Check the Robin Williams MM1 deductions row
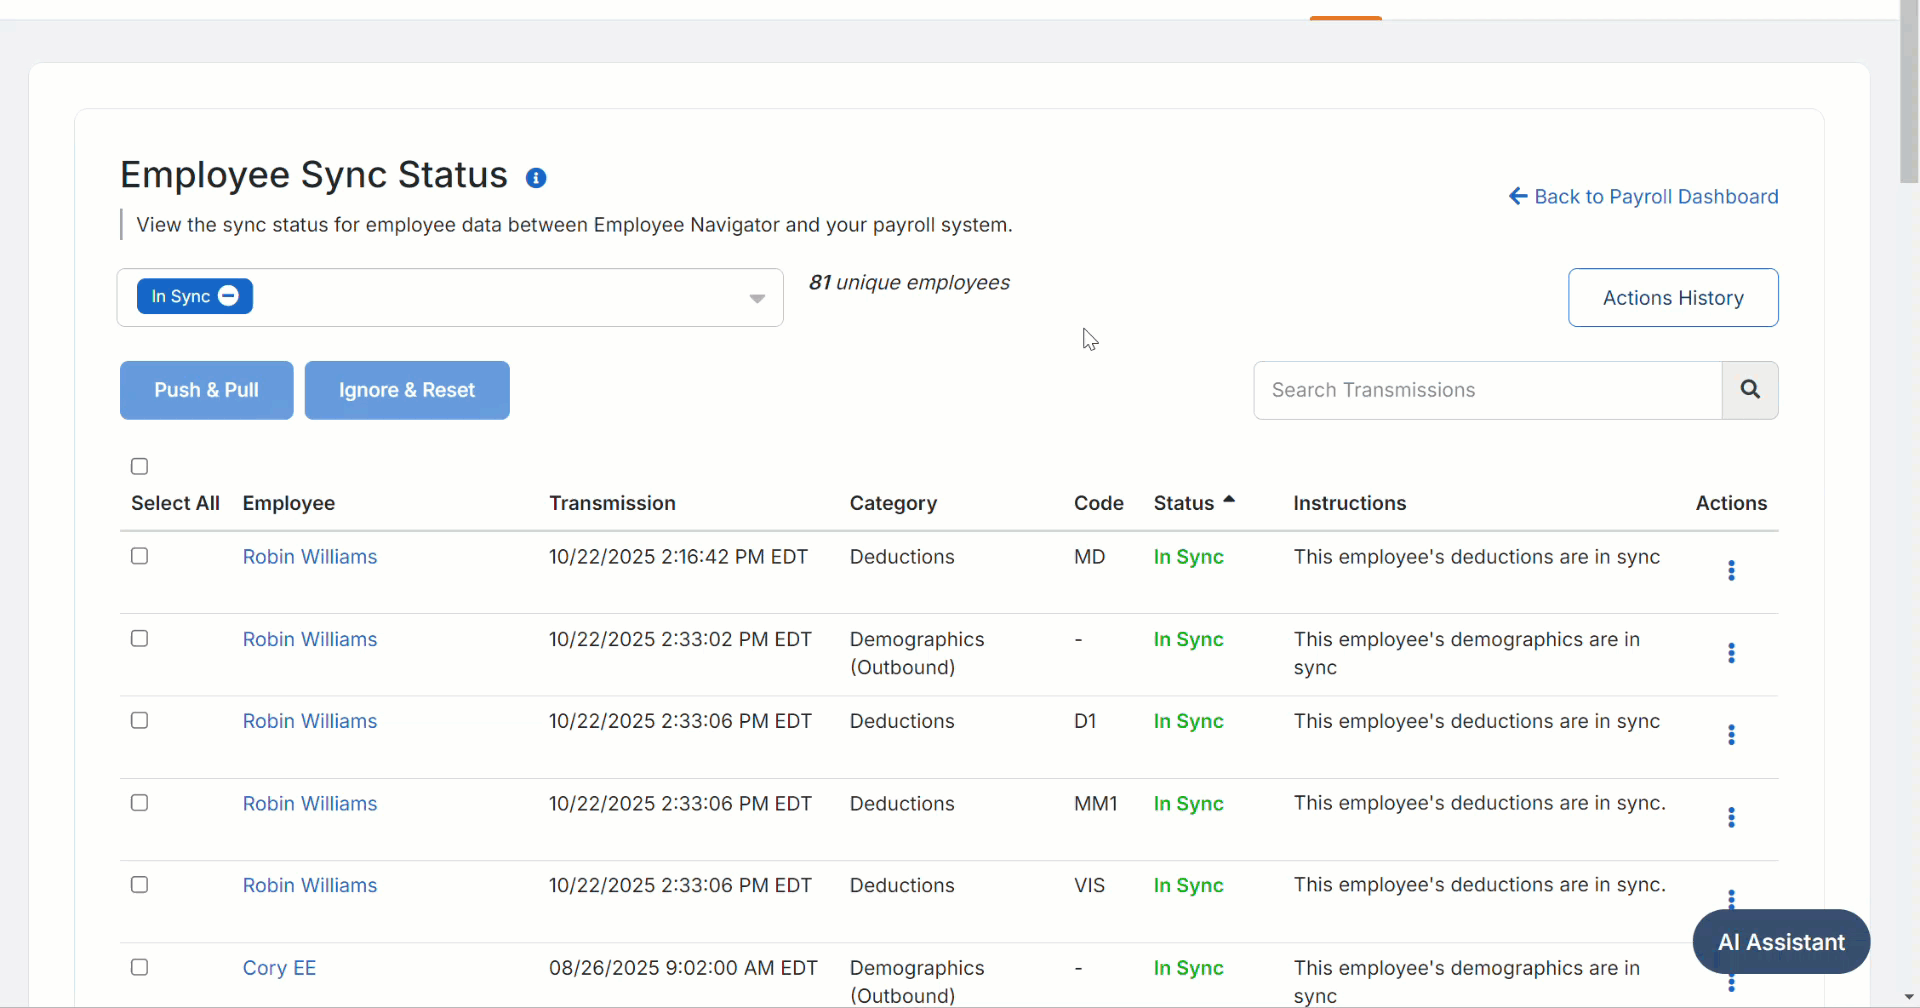 pos(140,803)
